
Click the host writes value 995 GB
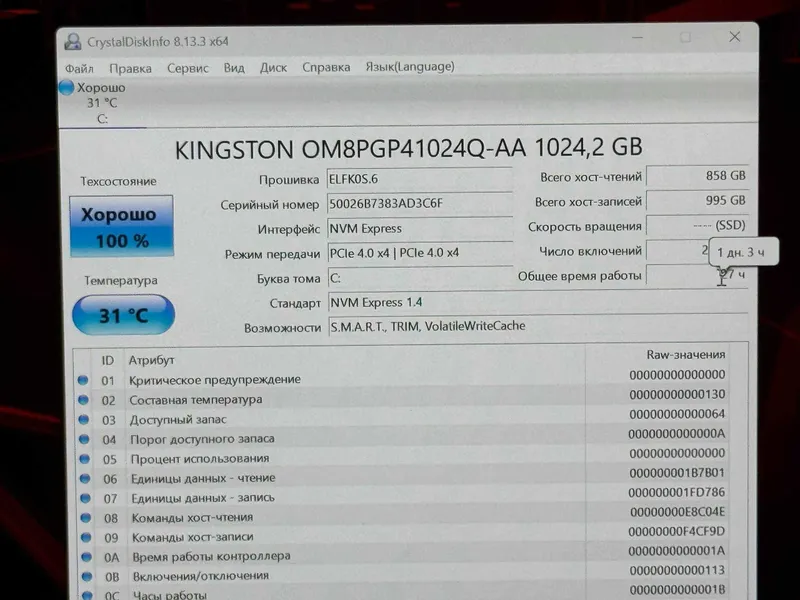tap(697, 201)
